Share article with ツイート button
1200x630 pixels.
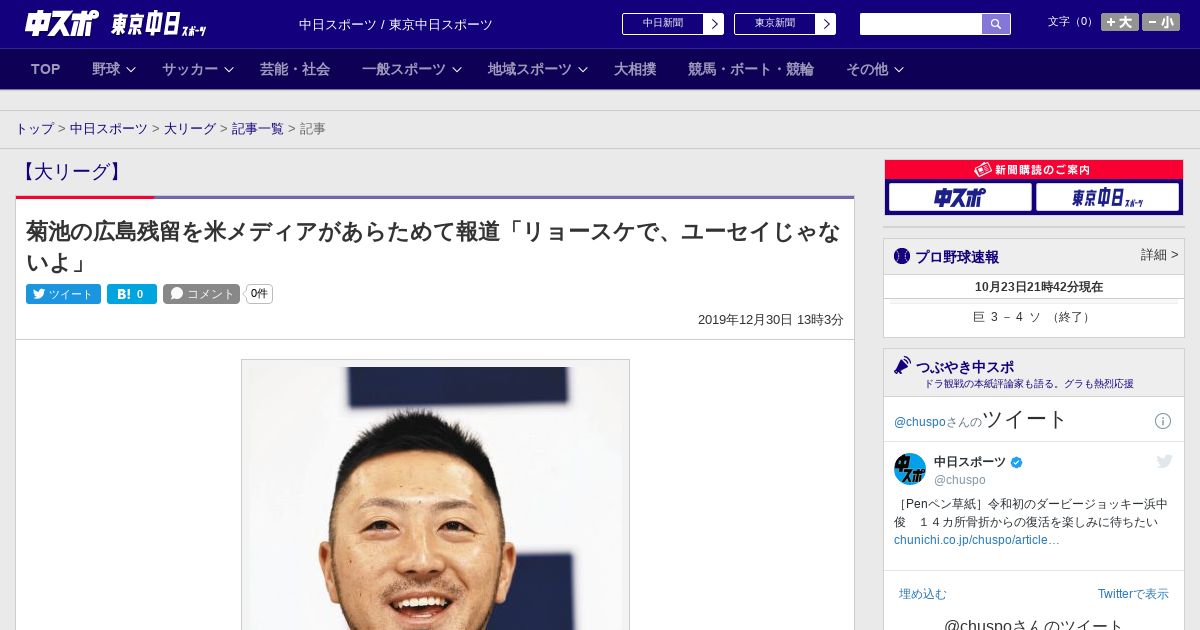(63, 294)
